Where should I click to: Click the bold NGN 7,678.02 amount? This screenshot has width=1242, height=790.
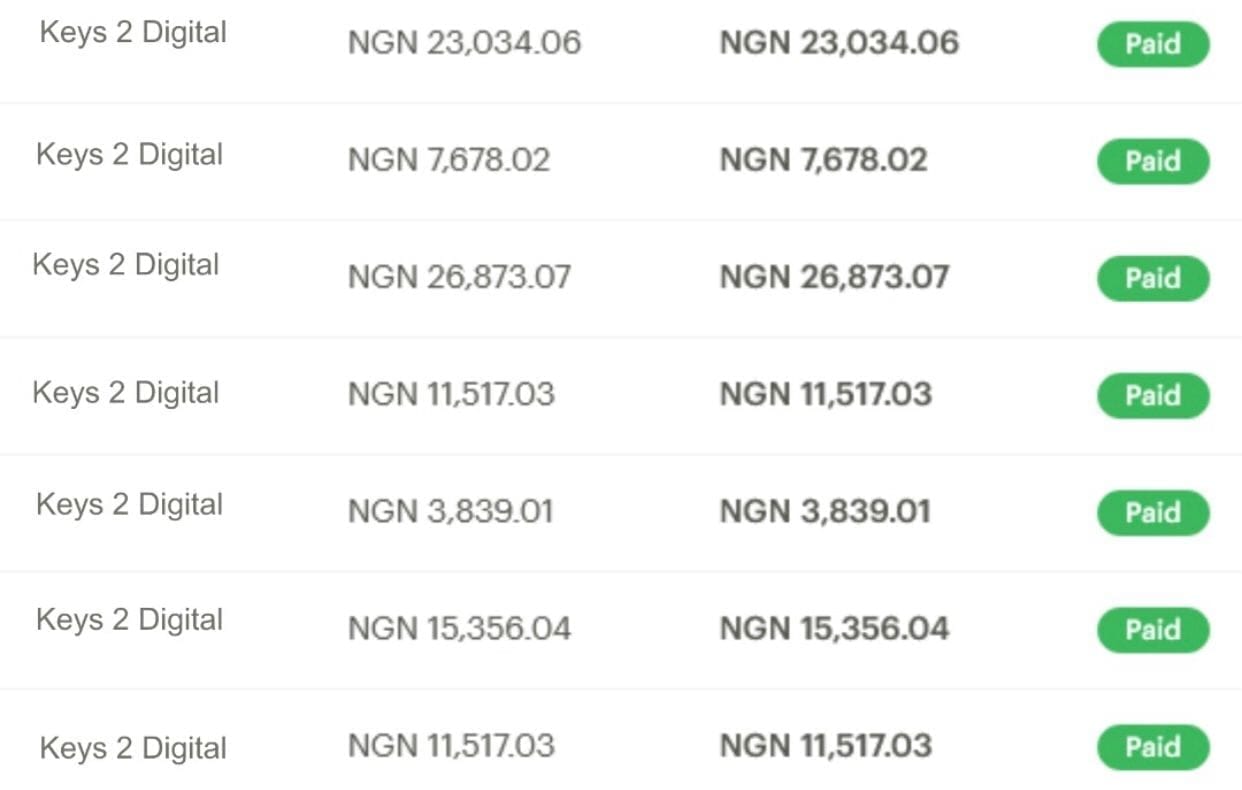pyautogui.click(x=823, y=160)
